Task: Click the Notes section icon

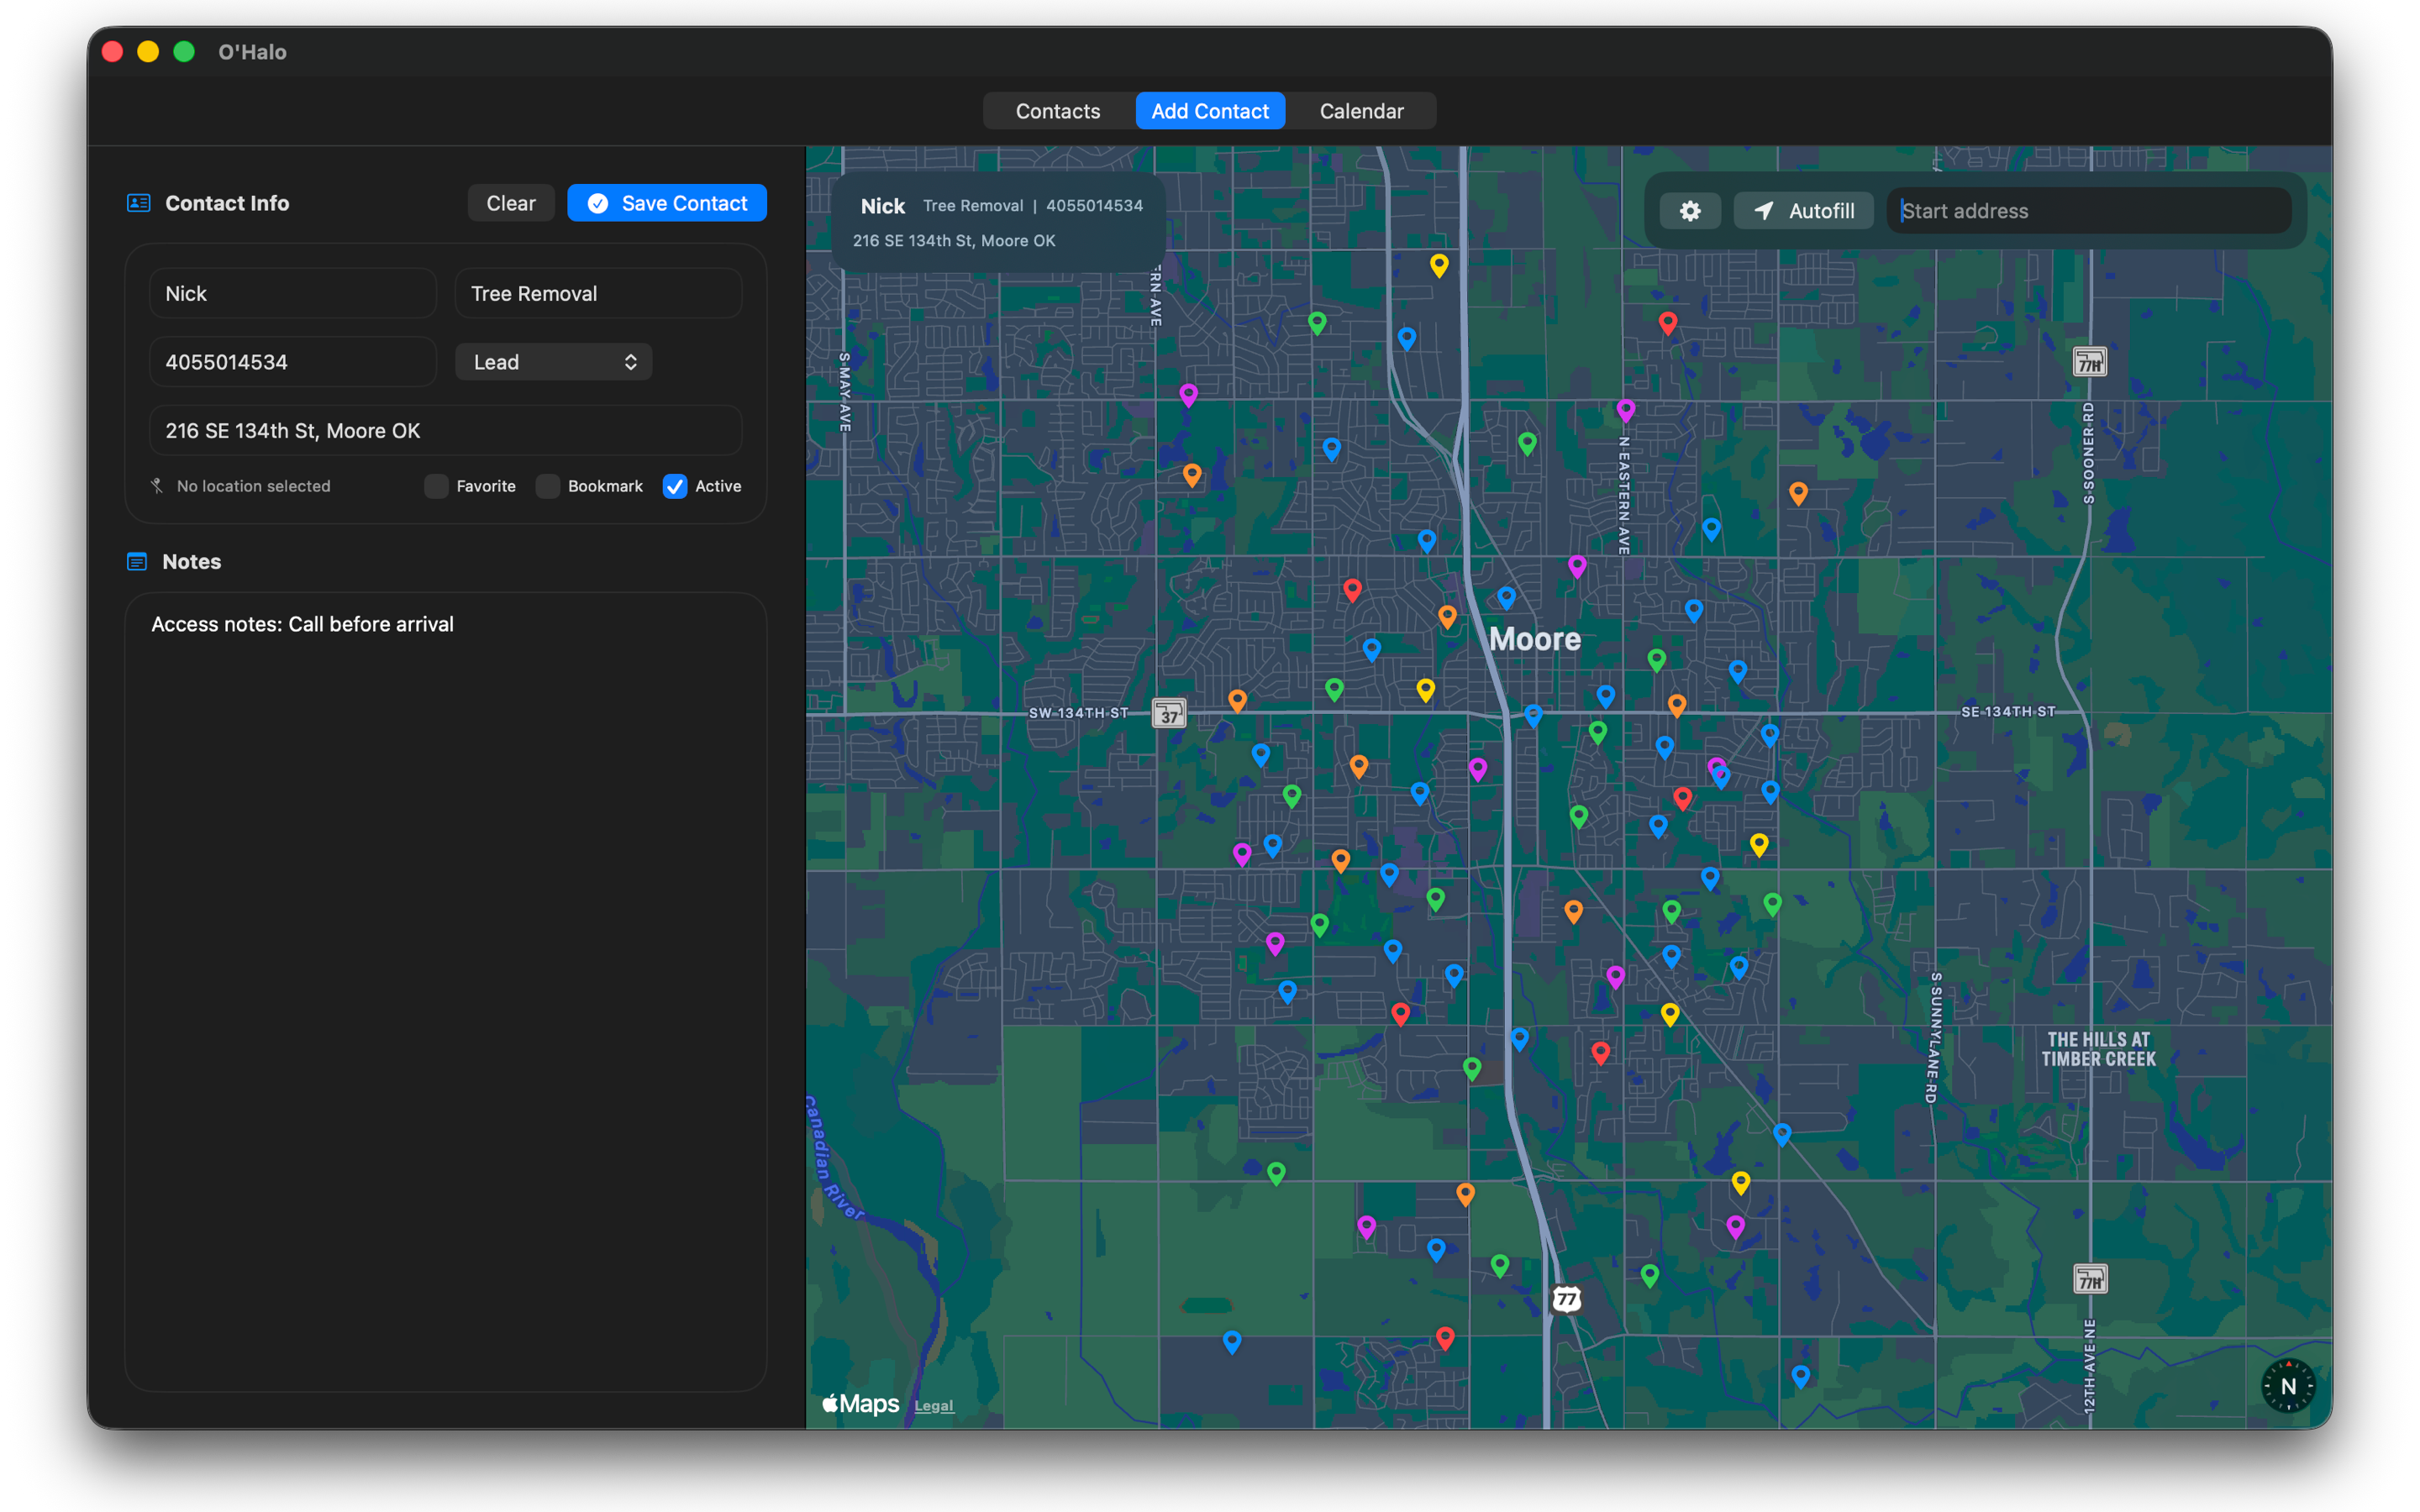Action: tap(137, 562)
